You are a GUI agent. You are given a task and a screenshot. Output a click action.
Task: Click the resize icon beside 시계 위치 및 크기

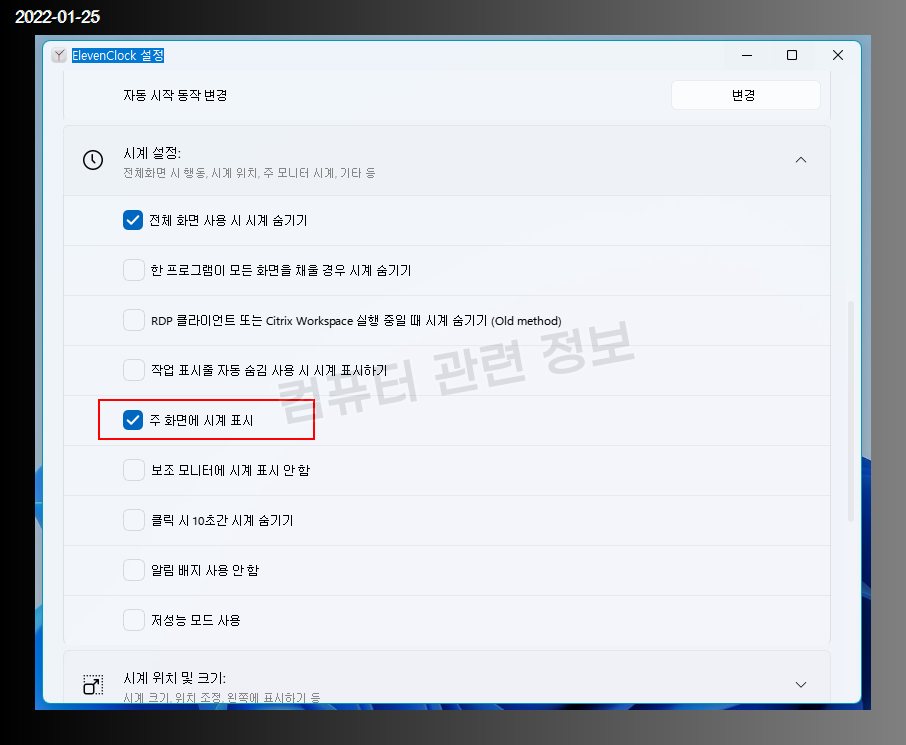pyautogui.click(x=93, y=685)
